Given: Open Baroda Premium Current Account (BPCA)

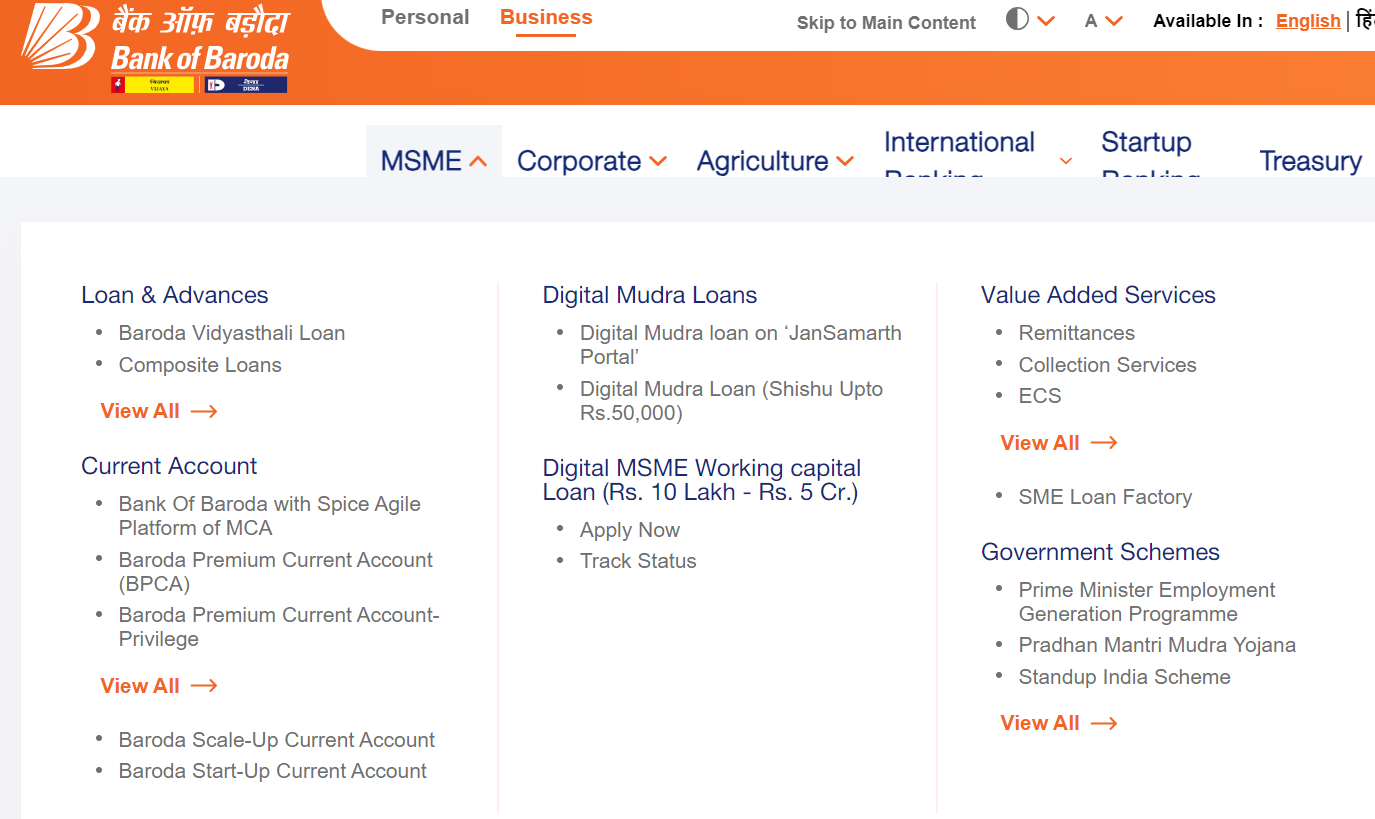Looking at the screenshot, I should tap(276, 571).
